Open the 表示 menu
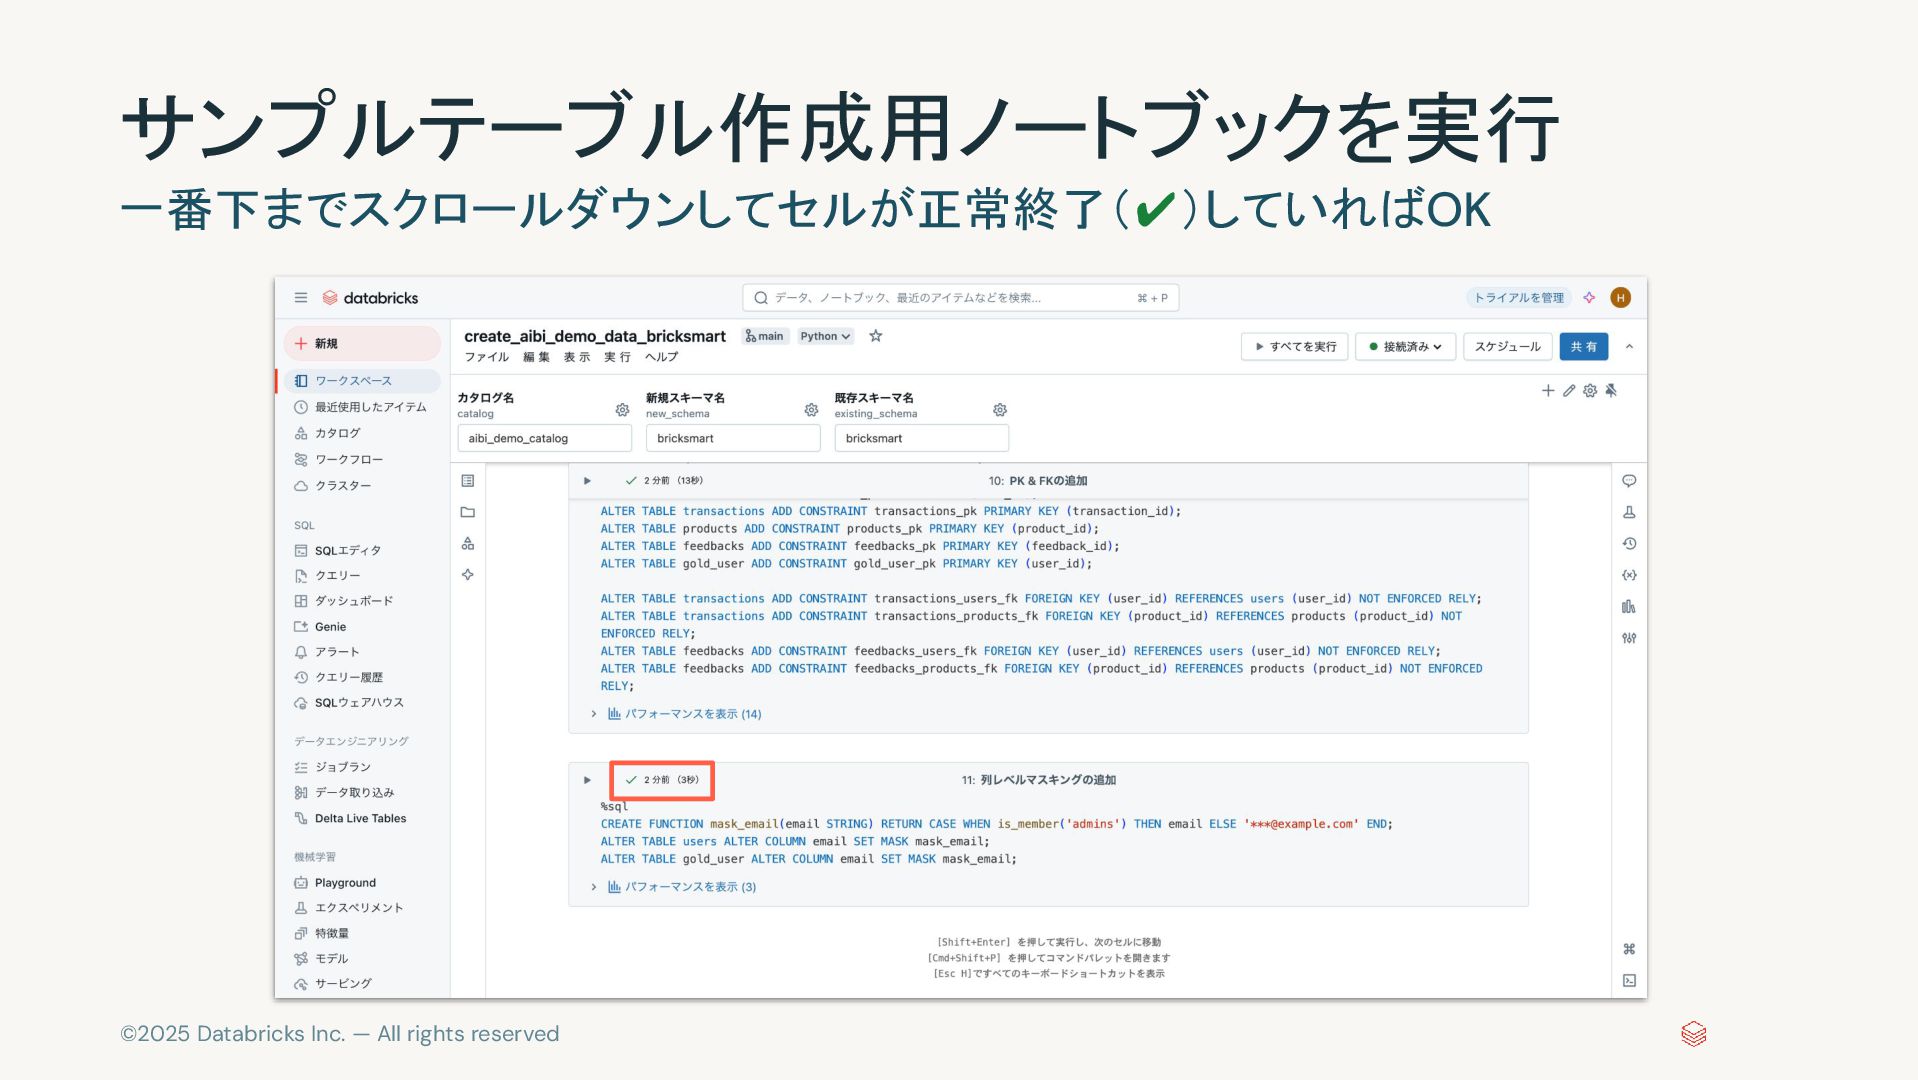 576,357
